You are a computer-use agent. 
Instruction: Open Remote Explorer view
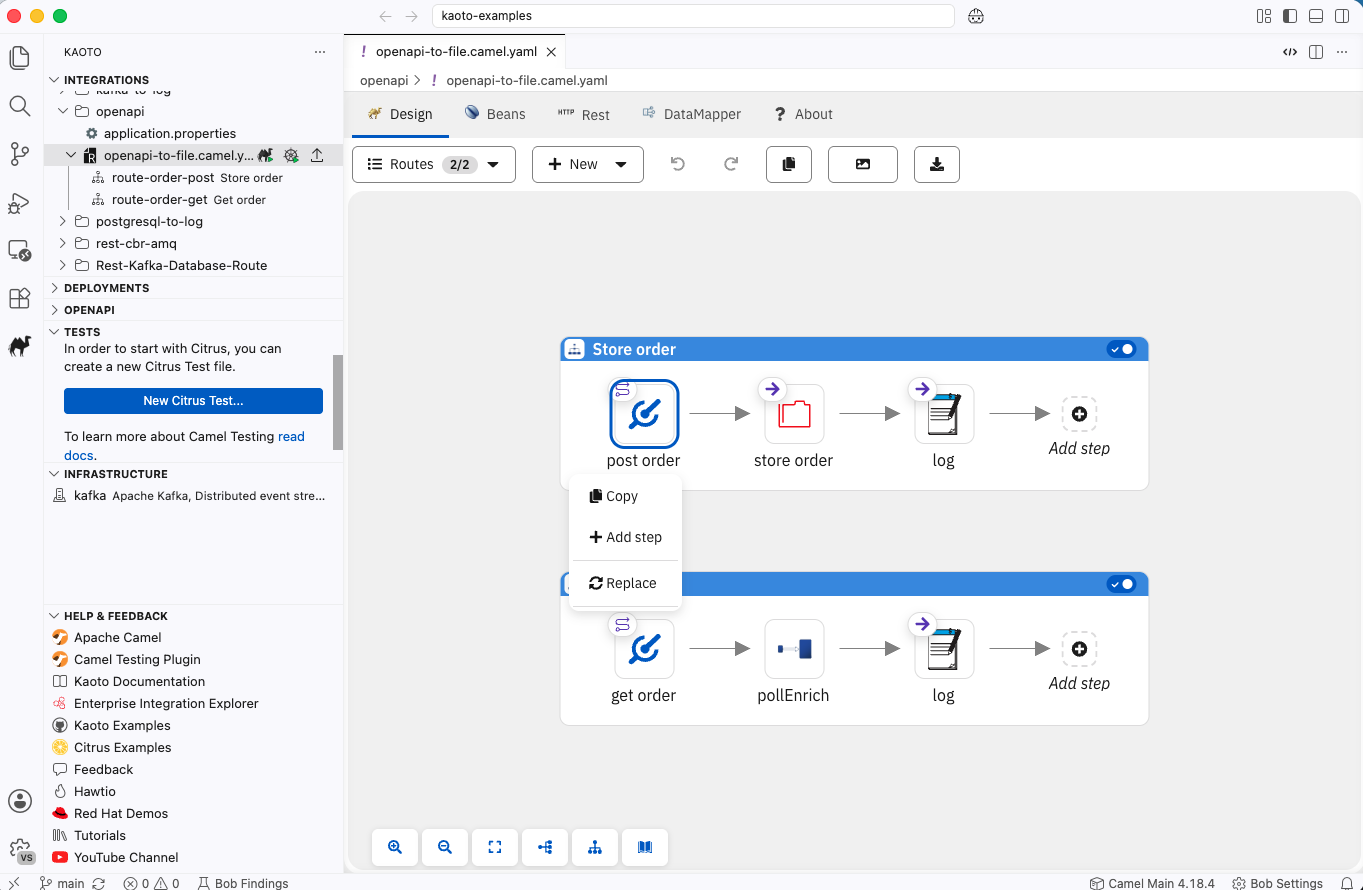19,250
